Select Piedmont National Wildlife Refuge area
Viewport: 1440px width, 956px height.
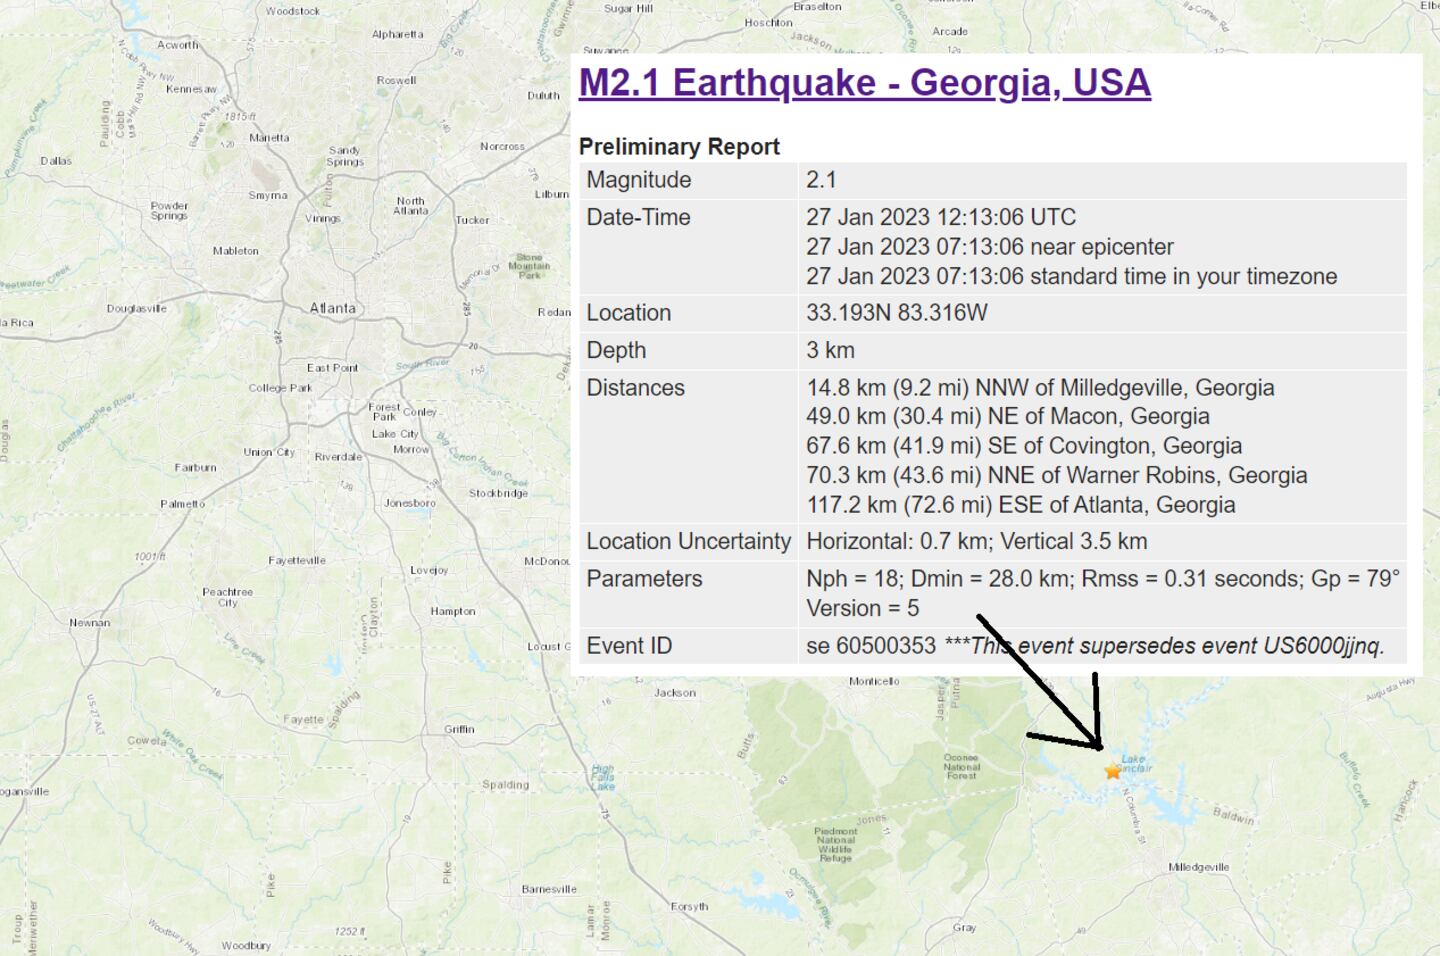click(836, 844)
